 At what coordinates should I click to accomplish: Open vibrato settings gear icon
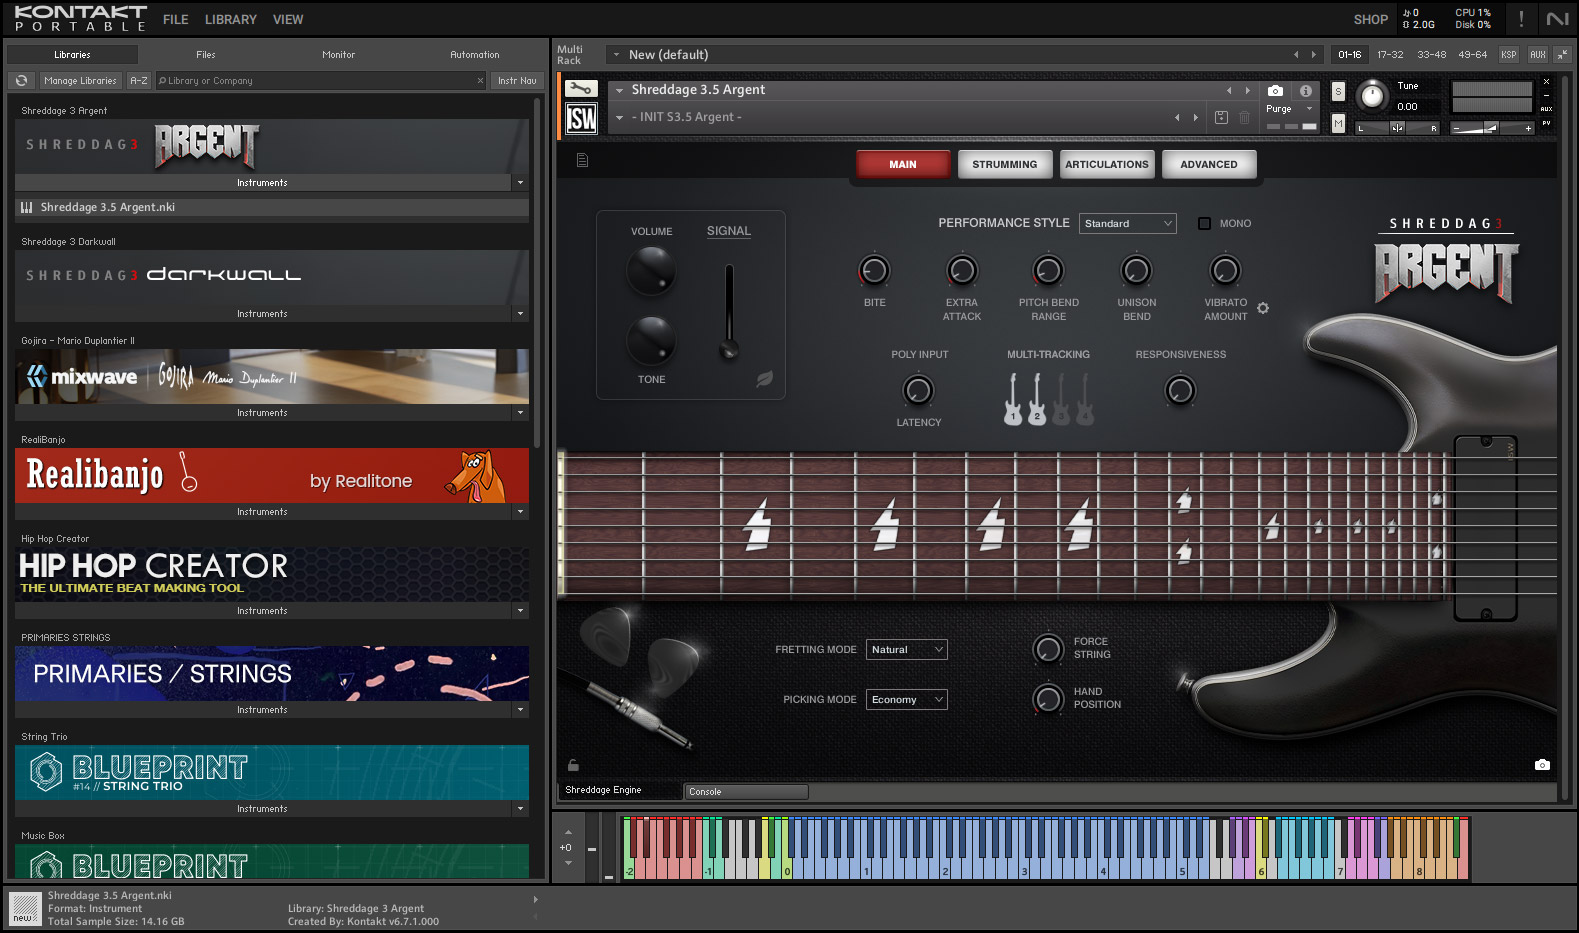pos(1263,308)
